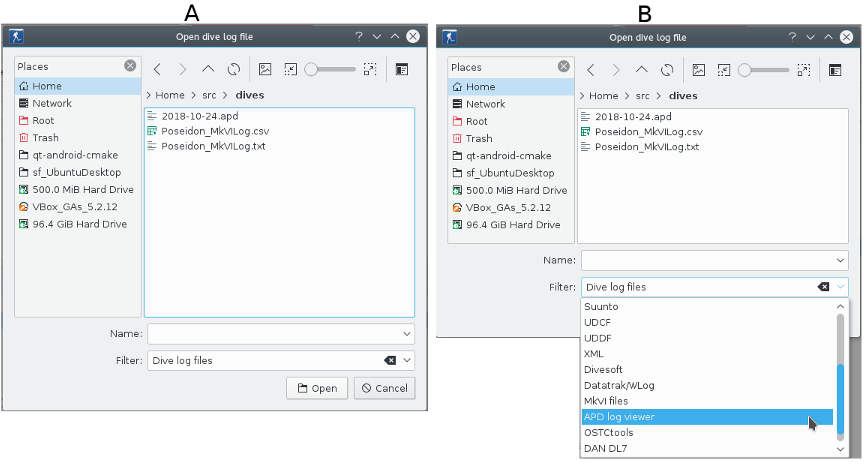Open the Name history dropdown in dialog A
The height and width of the screenshot is (464, 864).
pos(407,334)
